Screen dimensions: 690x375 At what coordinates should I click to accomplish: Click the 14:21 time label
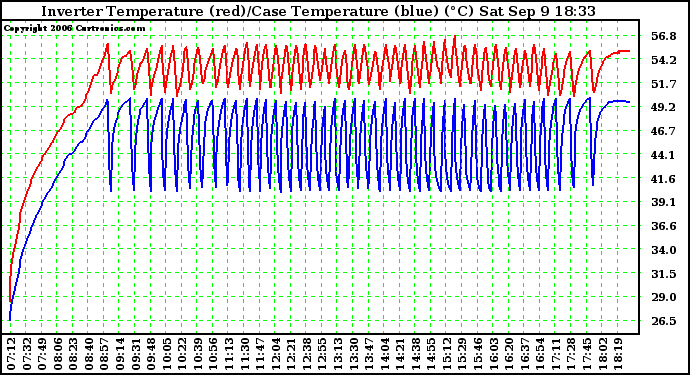click(x=400, y=354)
